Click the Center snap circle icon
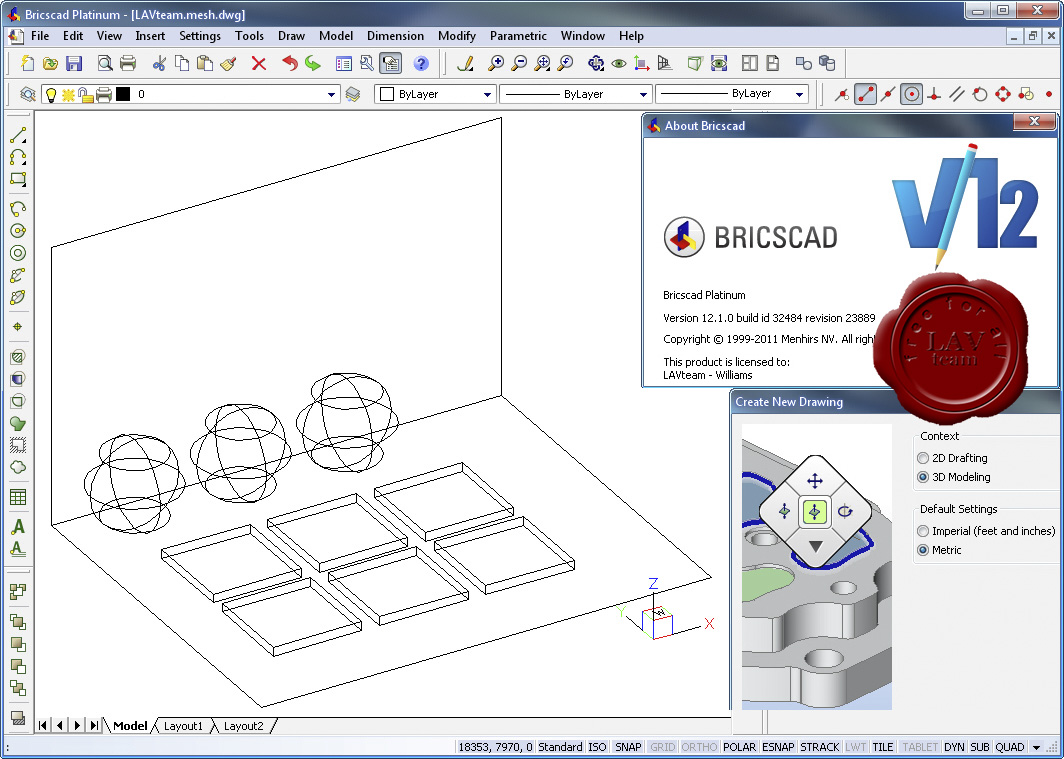This screenshot has height=759, width=1064. [x=911, y=94]
